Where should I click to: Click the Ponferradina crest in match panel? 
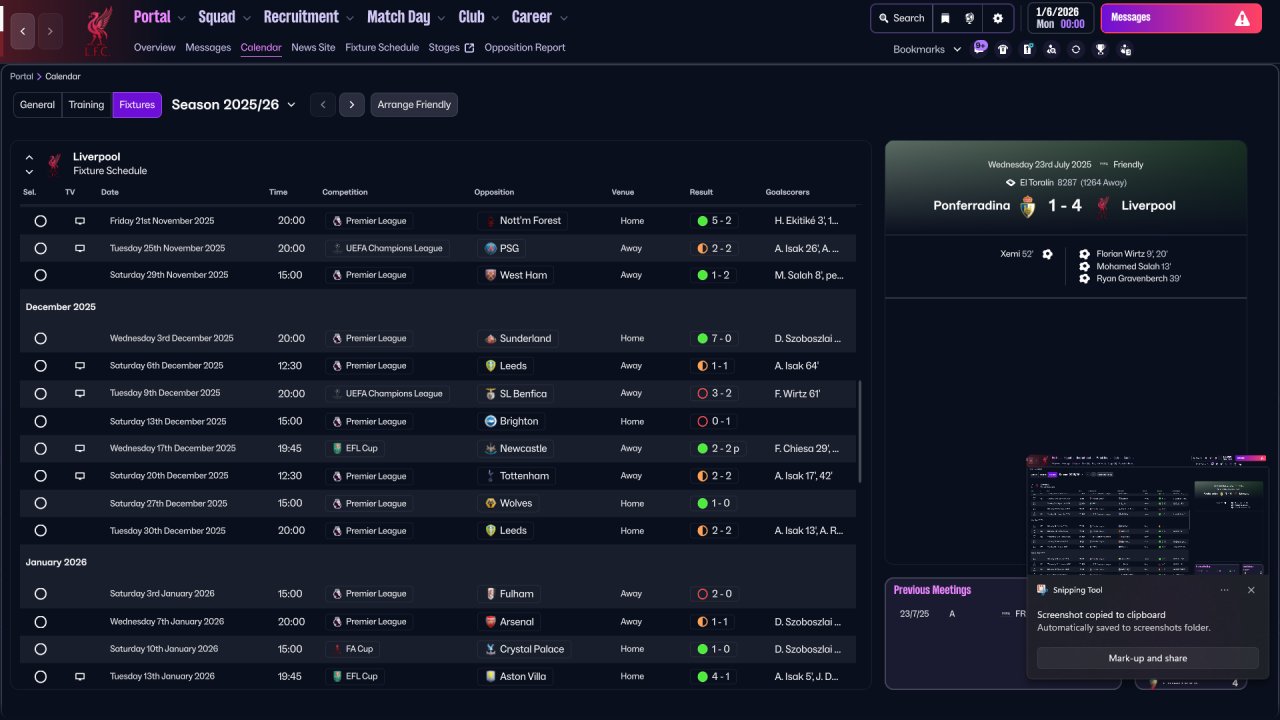pyautogui.click(x=1027, y=207)
